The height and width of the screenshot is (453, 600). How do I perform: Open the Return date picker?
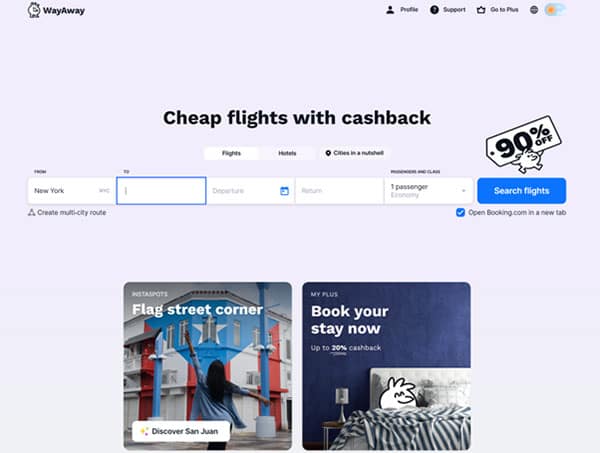pyautogui.click(x=339, y=191)
